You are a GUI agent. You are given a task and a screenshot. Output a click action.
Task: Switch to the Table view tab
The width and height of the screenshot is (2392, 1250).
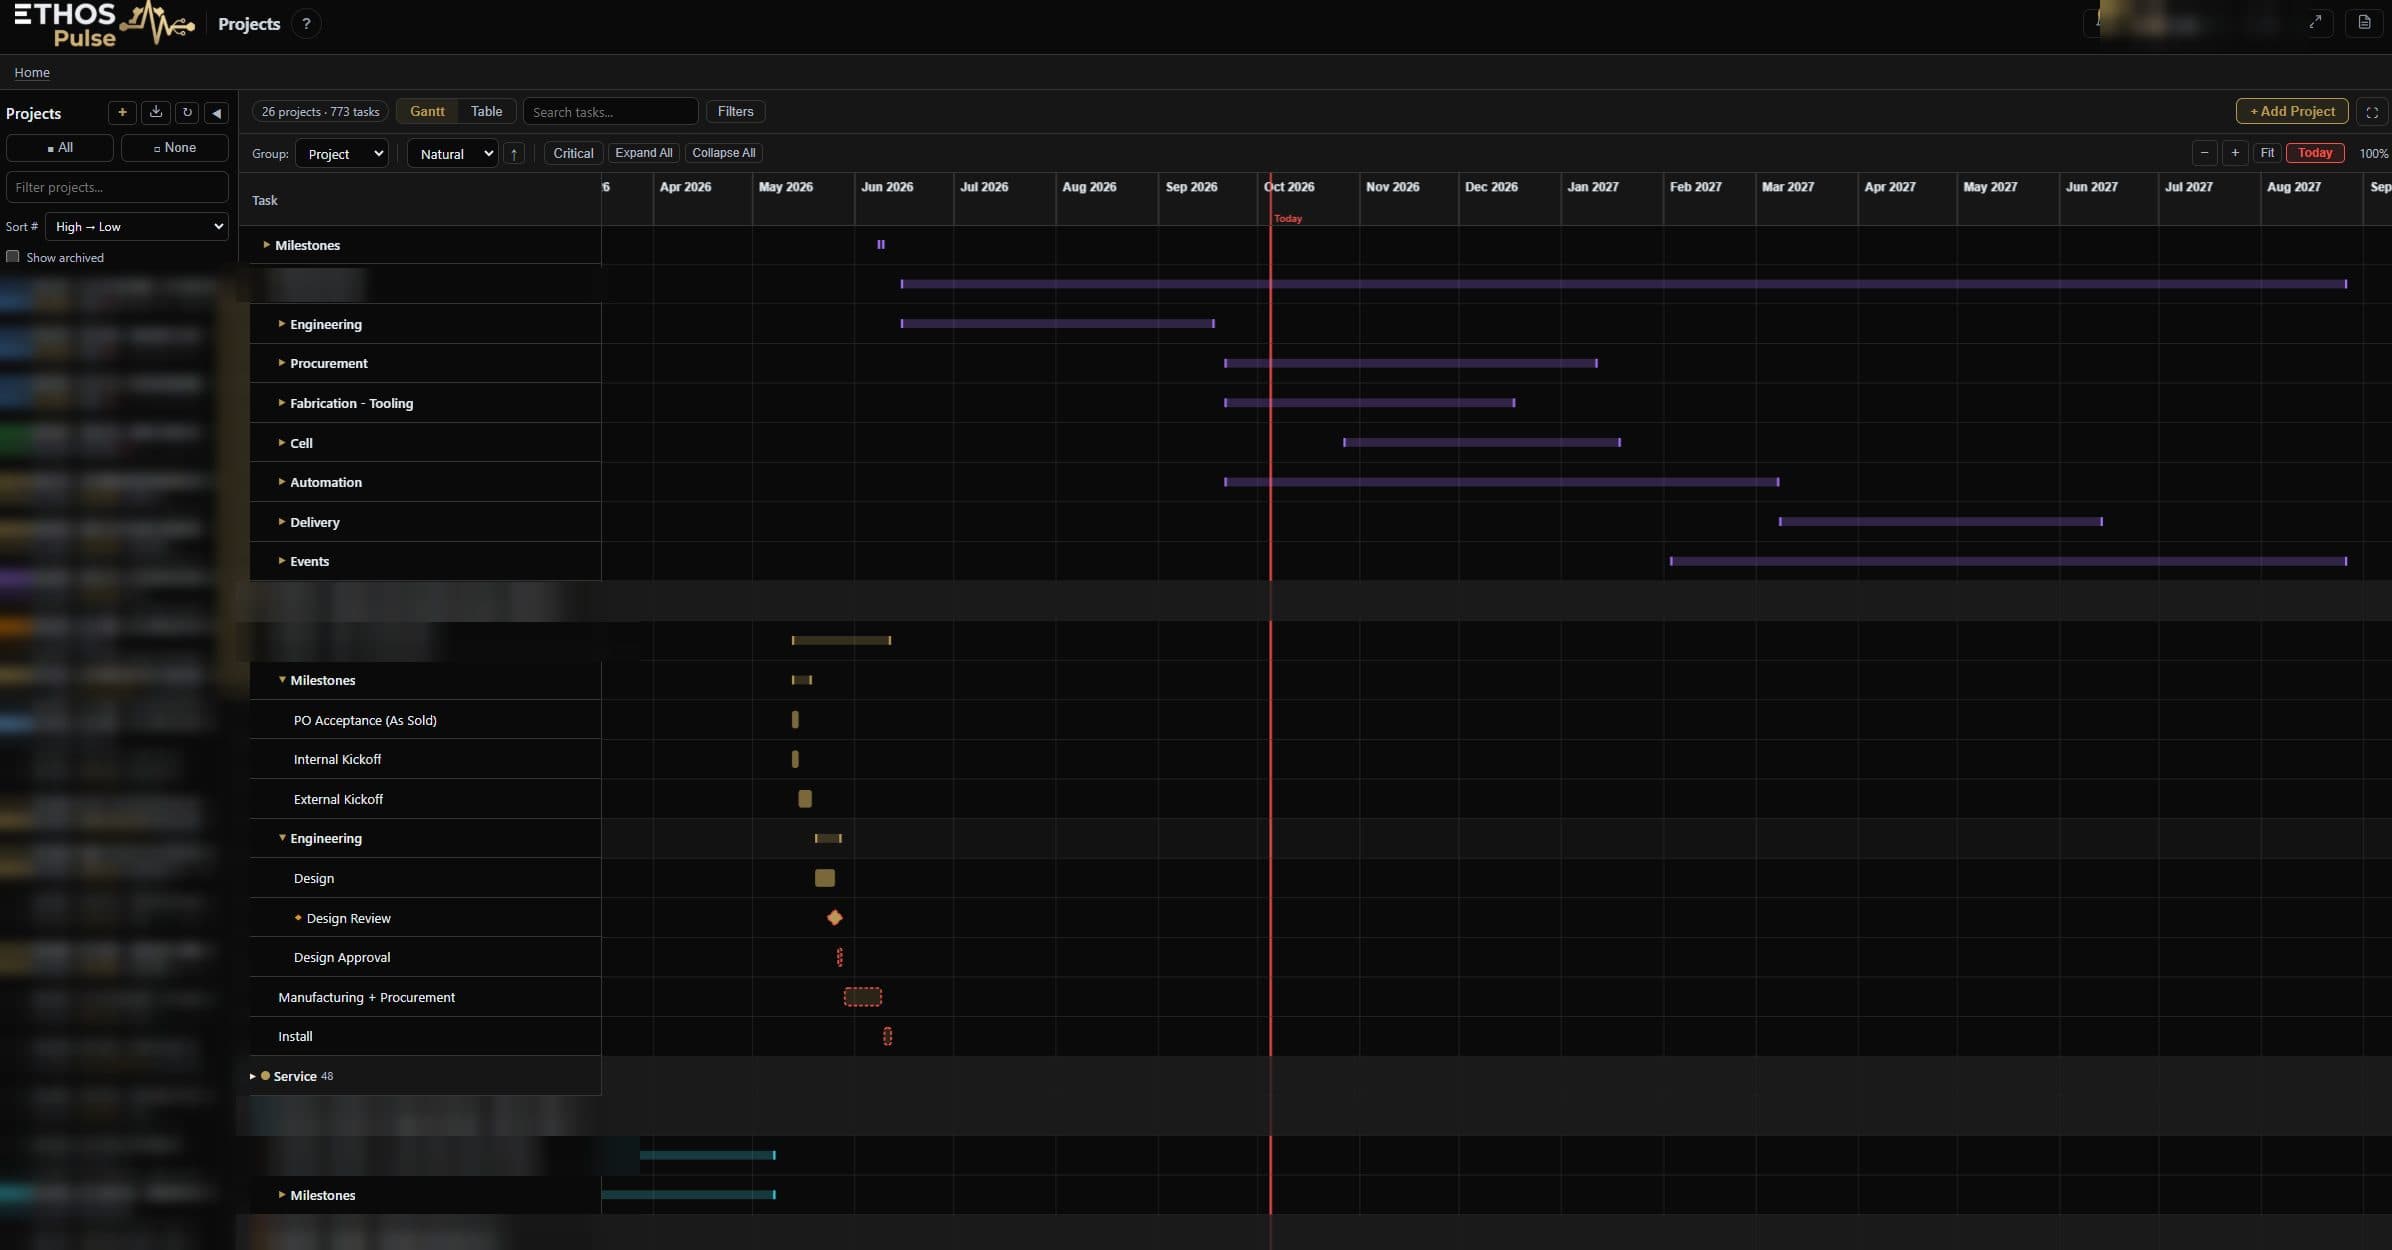coord(486,111)
